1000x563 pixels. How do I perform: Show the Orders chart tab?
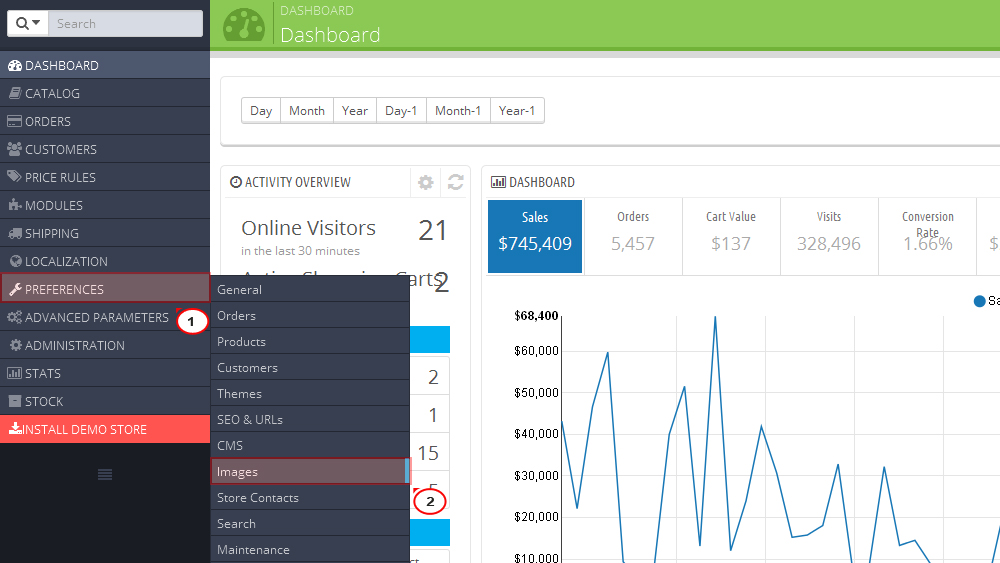click(x=633, y=236)
